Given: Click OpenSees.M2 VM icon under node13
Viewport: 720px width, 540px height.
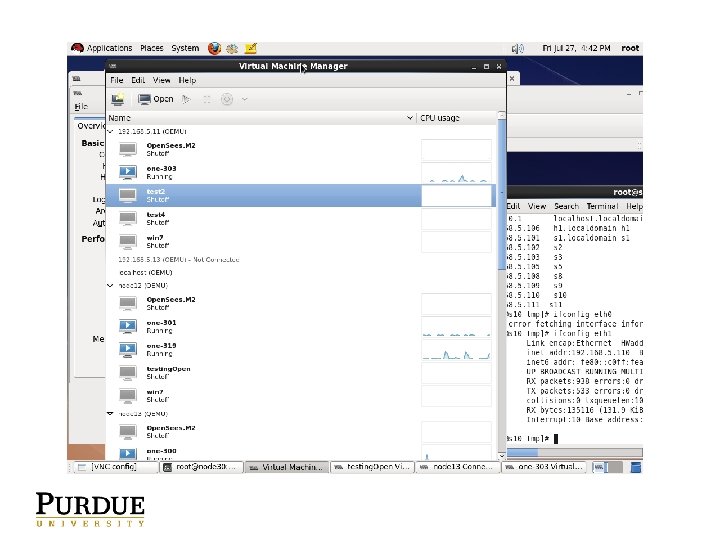Looking at the screenshot, I should [x=128, y=432].
